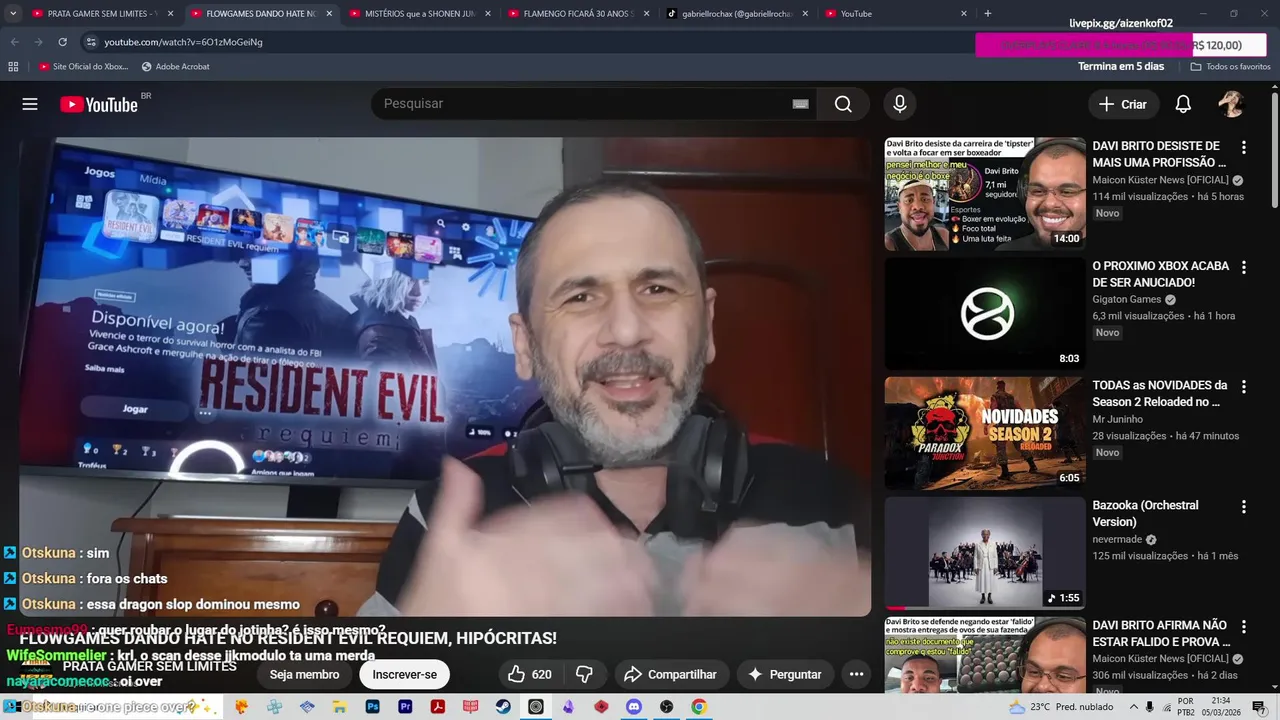This screenshot has height=720, width=1280.
Task: Open File Explorer from taskbar
Action: coord(340,707)
